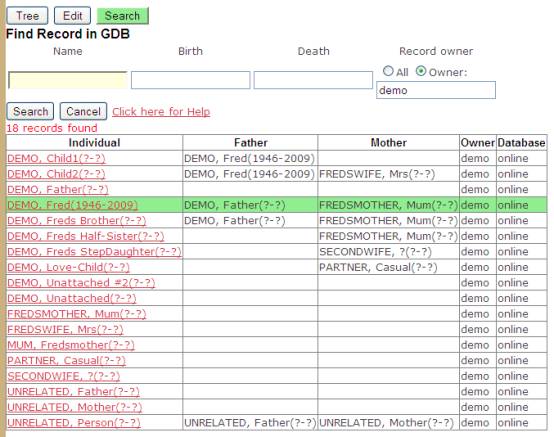Open record PARTNER, Casual(?-?) in Individual column
554x437 pixels.
66,360
